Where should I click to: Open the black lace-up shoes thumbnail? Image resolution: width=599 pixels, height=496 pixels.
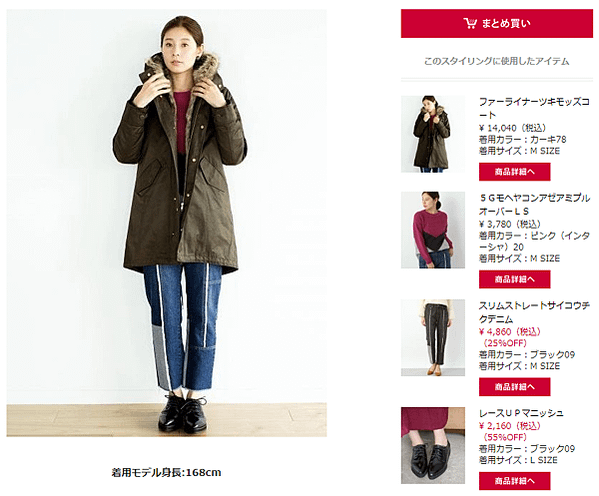pos(433,445)
